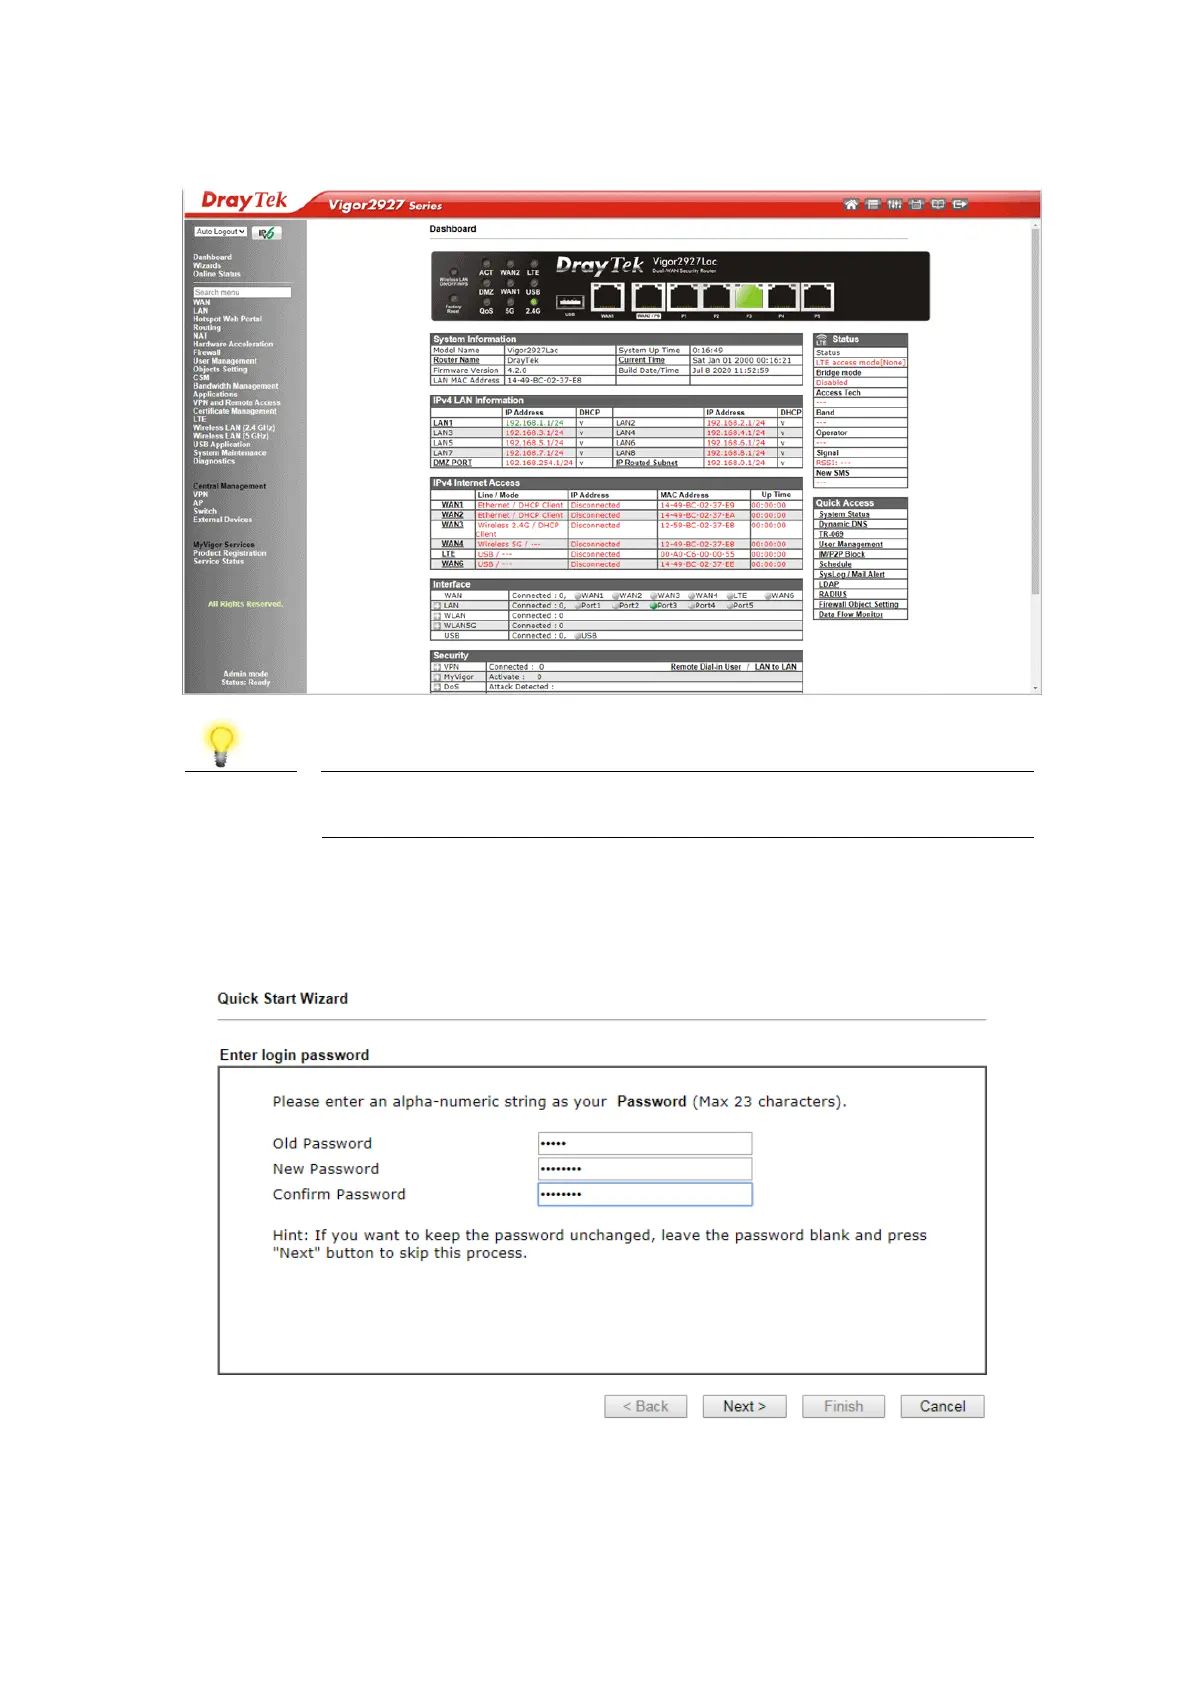The height and width of the screenshot is (1684, 1190).
Task: Click the USB port on router image
Action: click(x=570, y=301)
